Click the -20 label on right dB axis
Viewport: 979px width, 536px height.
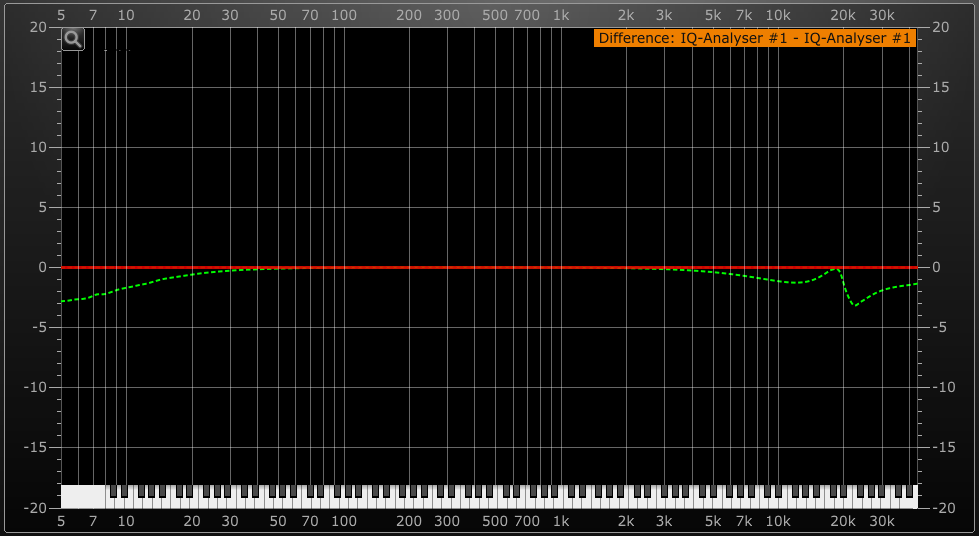point(941,508)
